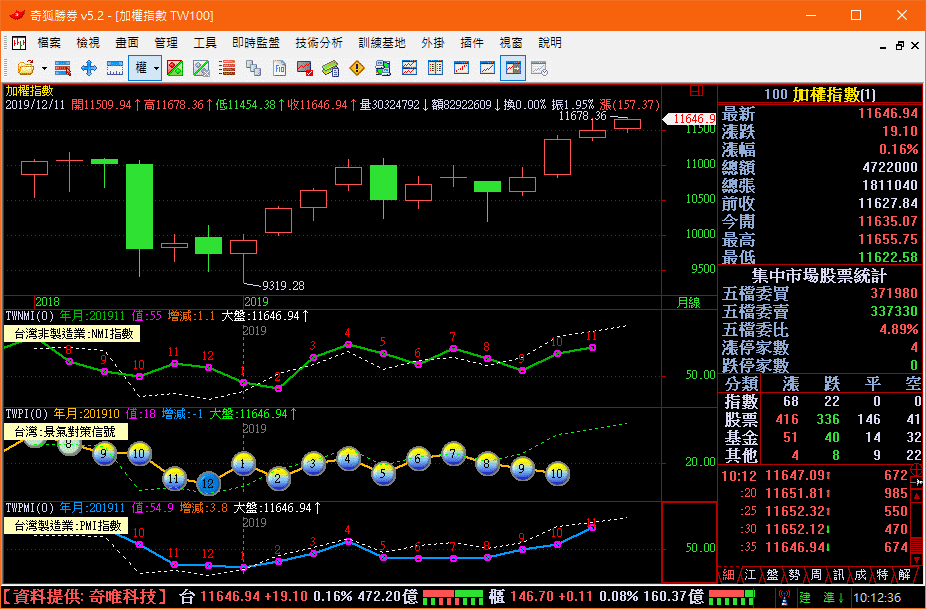
Task: Expand the arrow beside the folder icon
Action: (x=44, y=69)
